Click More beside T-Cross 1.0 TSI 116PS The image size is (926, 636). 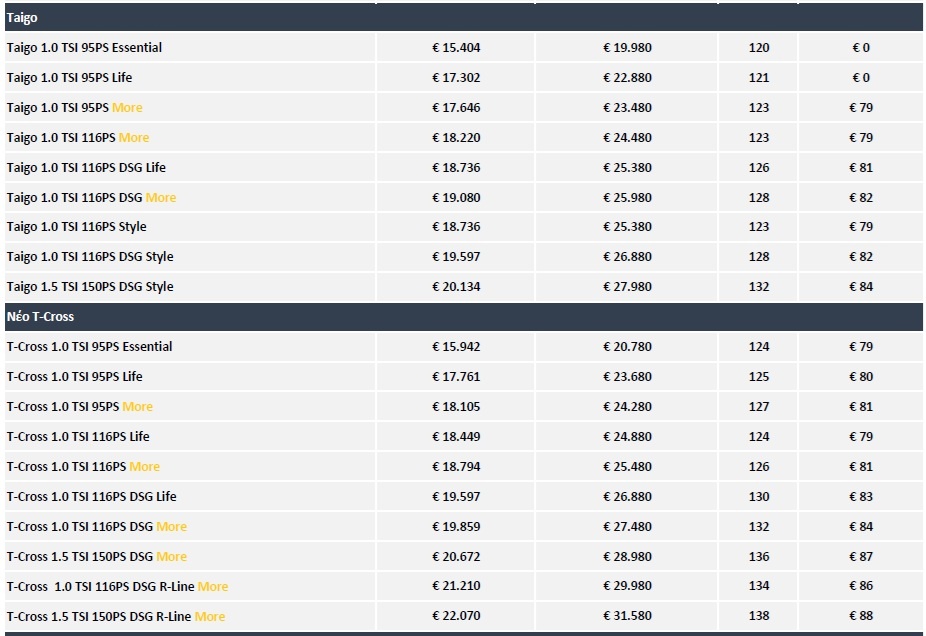[x=145, y=467]
